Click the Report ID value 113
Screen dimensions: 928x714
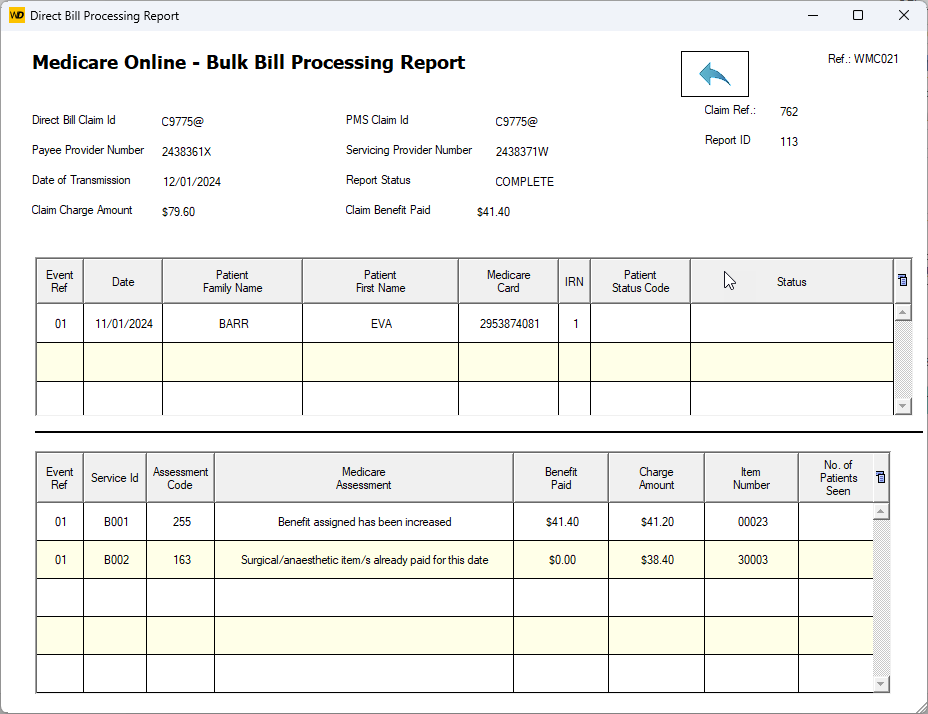coord(789,141)
